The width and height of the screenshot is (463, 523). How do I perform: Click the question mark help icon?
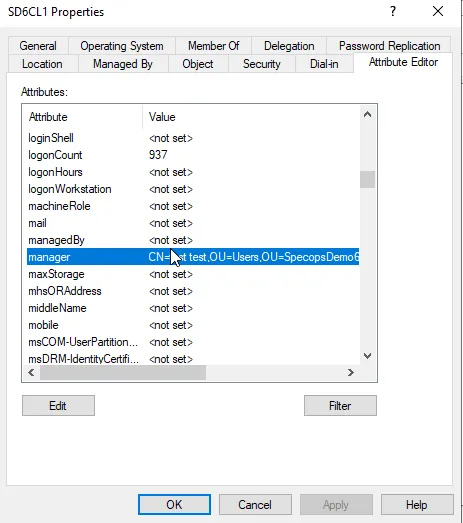click(x=393, y=11)
